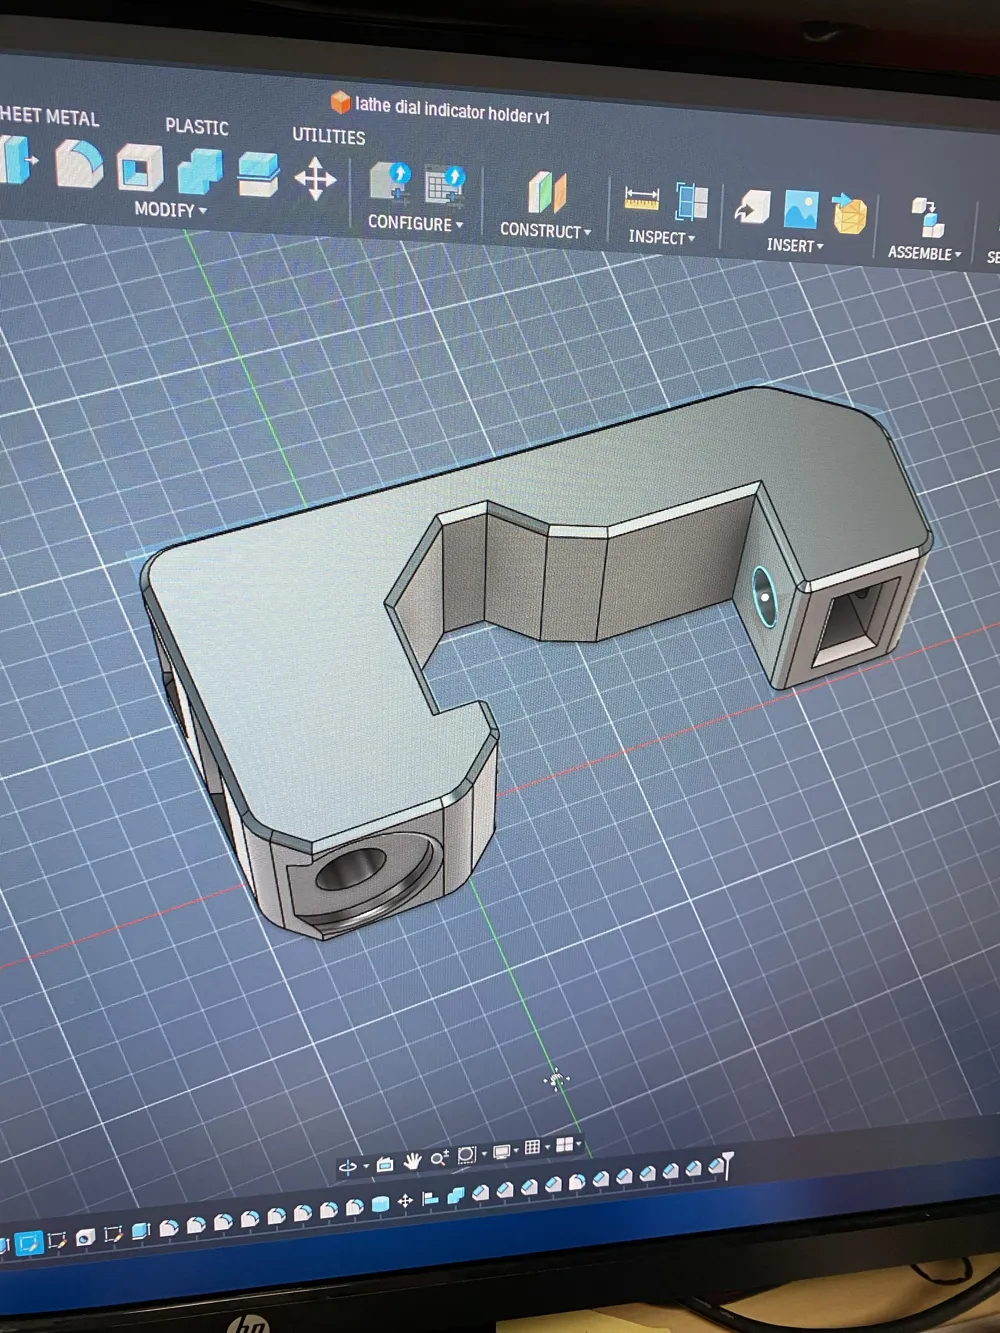Switch to the PLASTIC tab
The width and height of the screenshot is (1000, 1333).
coord(197,127)
